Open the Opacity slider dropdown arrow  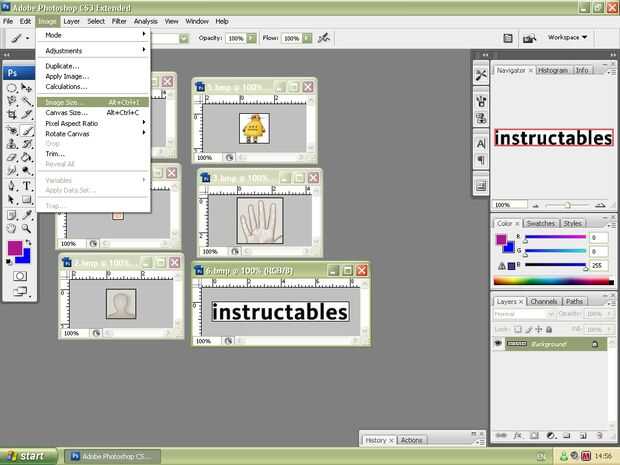(x=251, y=38)
